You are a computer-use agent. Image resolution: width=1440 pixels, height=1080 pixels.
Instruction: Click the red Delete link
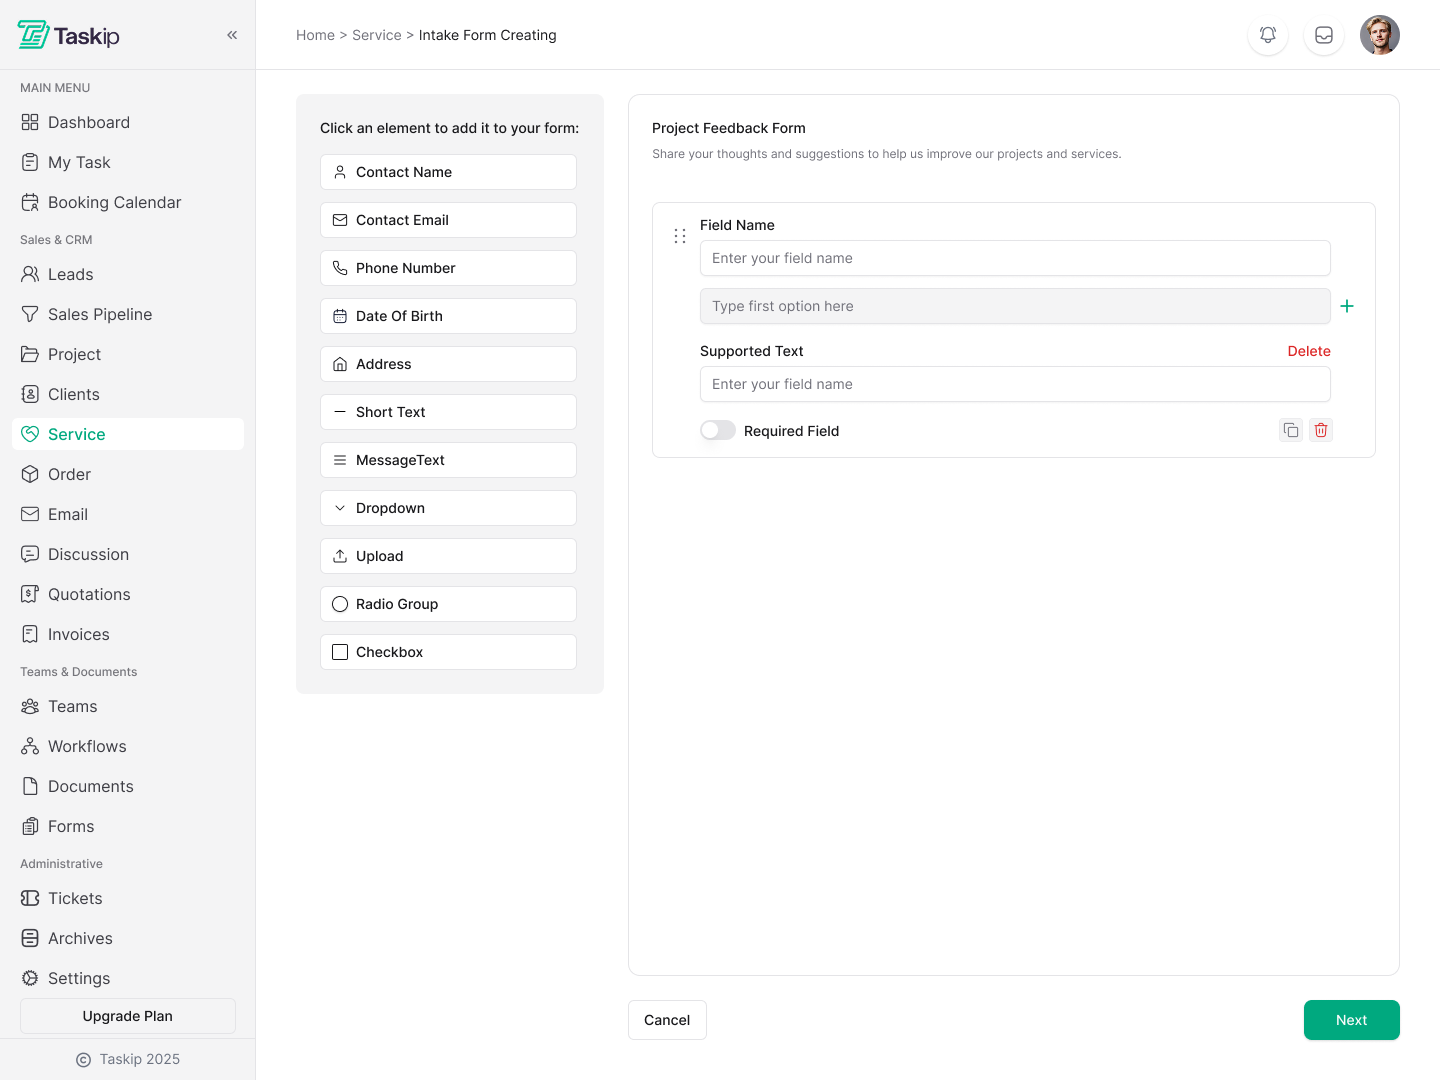1308,351
